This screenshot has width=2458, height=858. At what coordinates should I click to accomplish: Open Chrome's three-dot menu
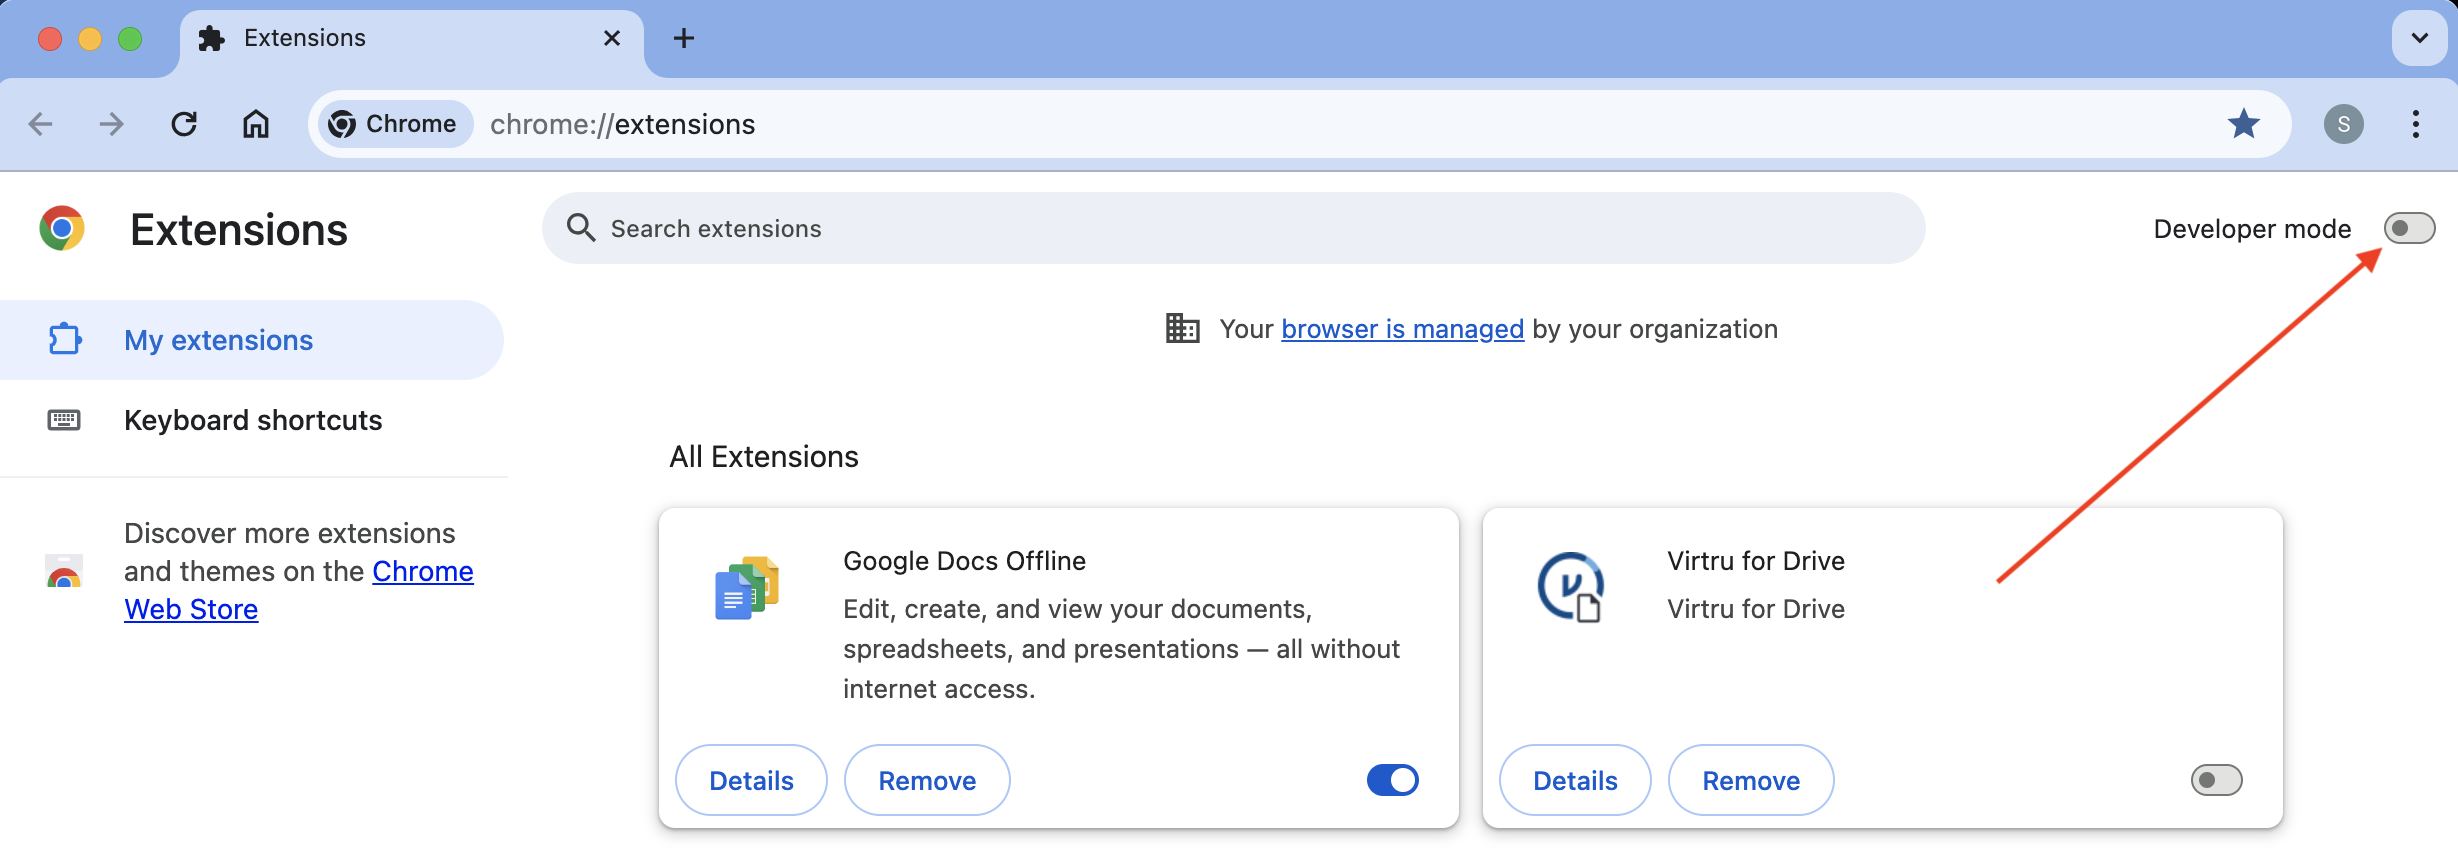(x=2416, y=124)
